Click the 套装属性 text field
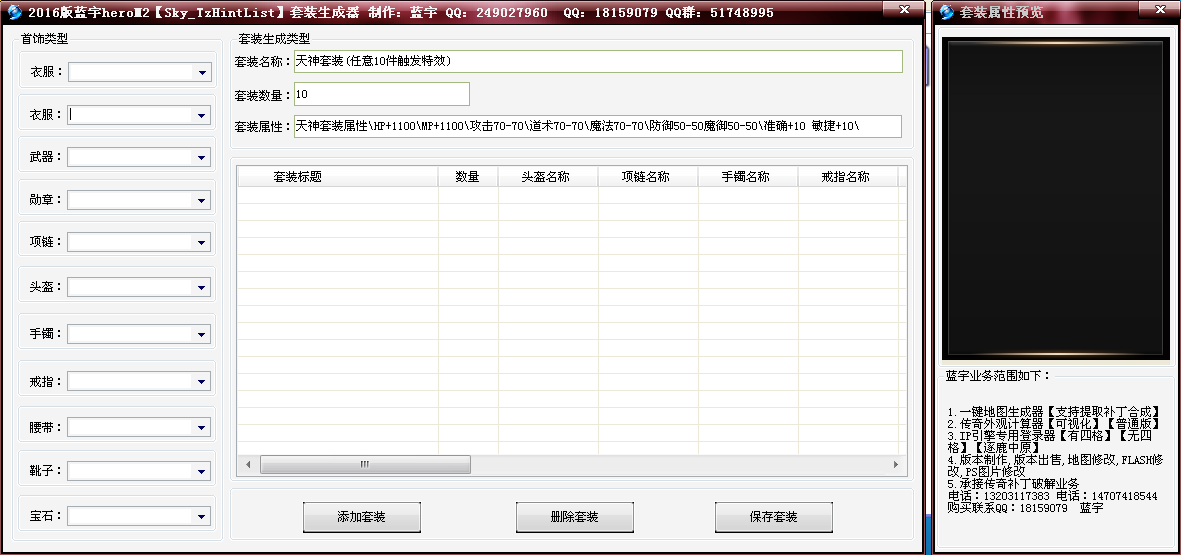Viewport: 1181px width, 555px height. coord(597,126)
